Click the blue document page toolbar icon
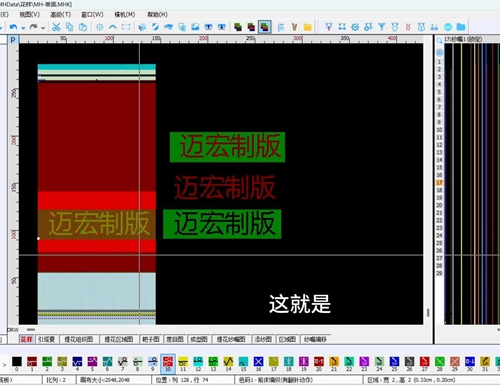This screenshot has height=385, width=500. (281, 27)
